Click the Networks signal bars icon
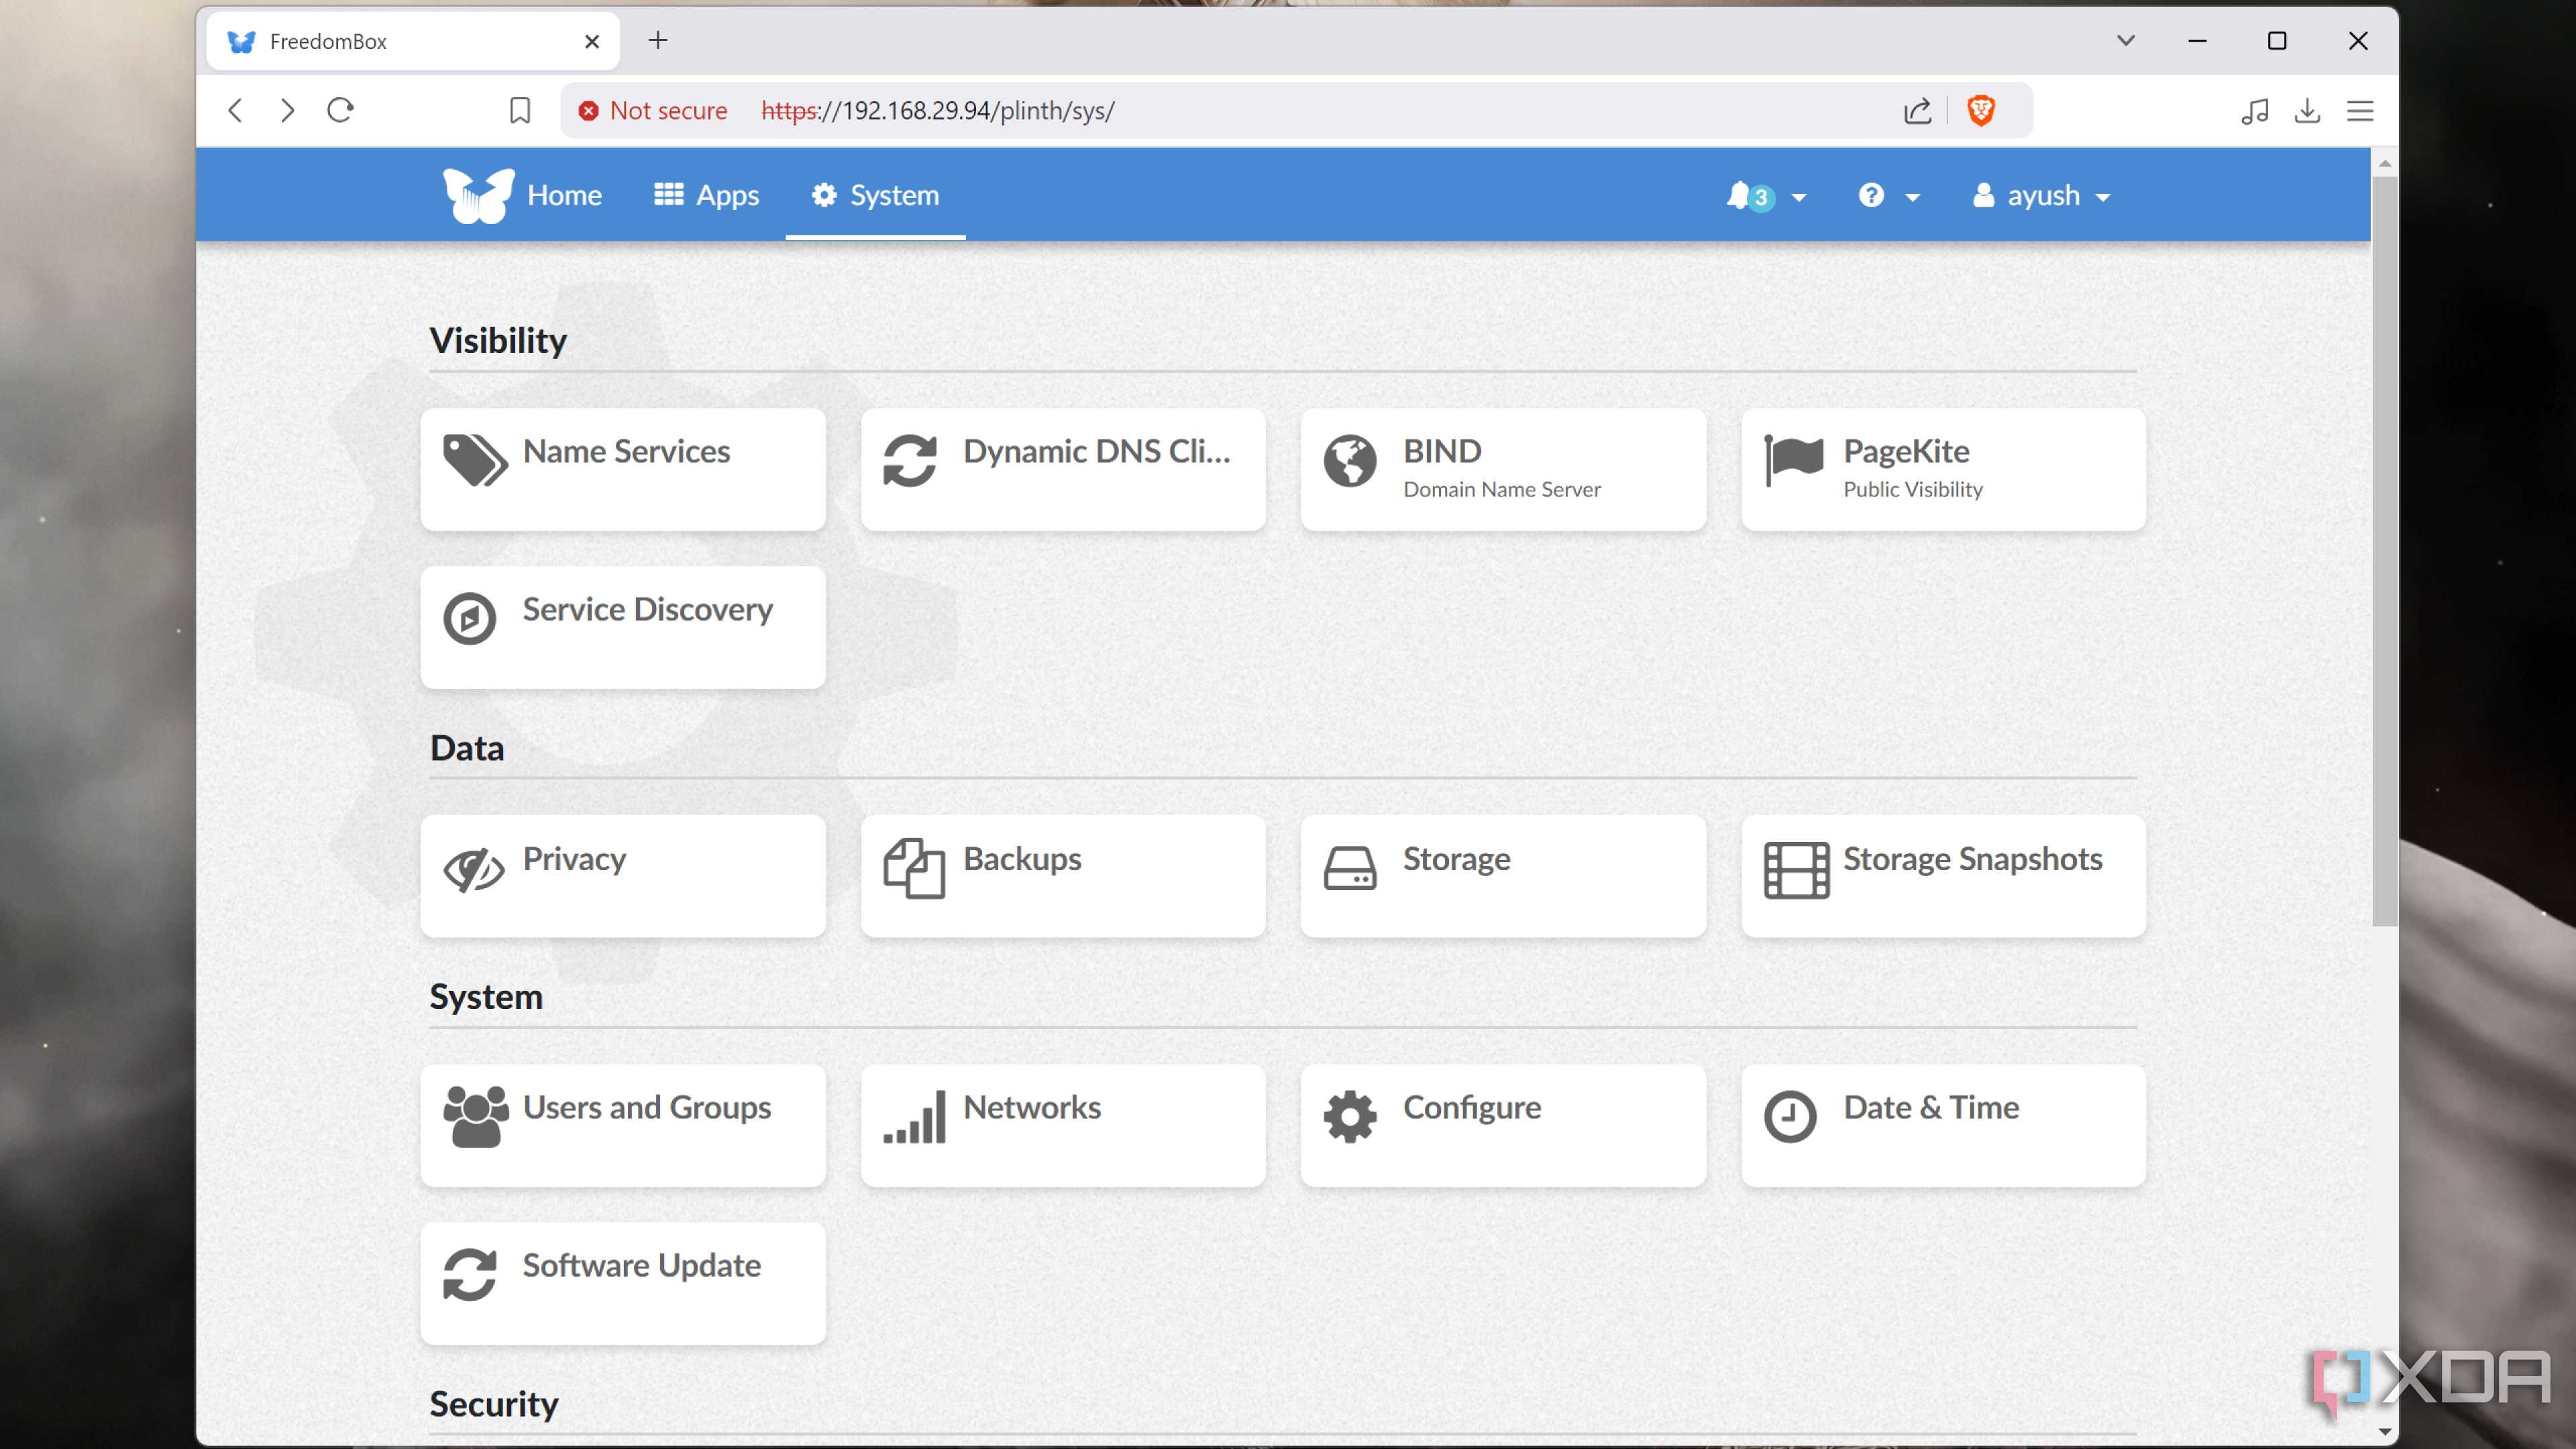 pos(914,1116)
